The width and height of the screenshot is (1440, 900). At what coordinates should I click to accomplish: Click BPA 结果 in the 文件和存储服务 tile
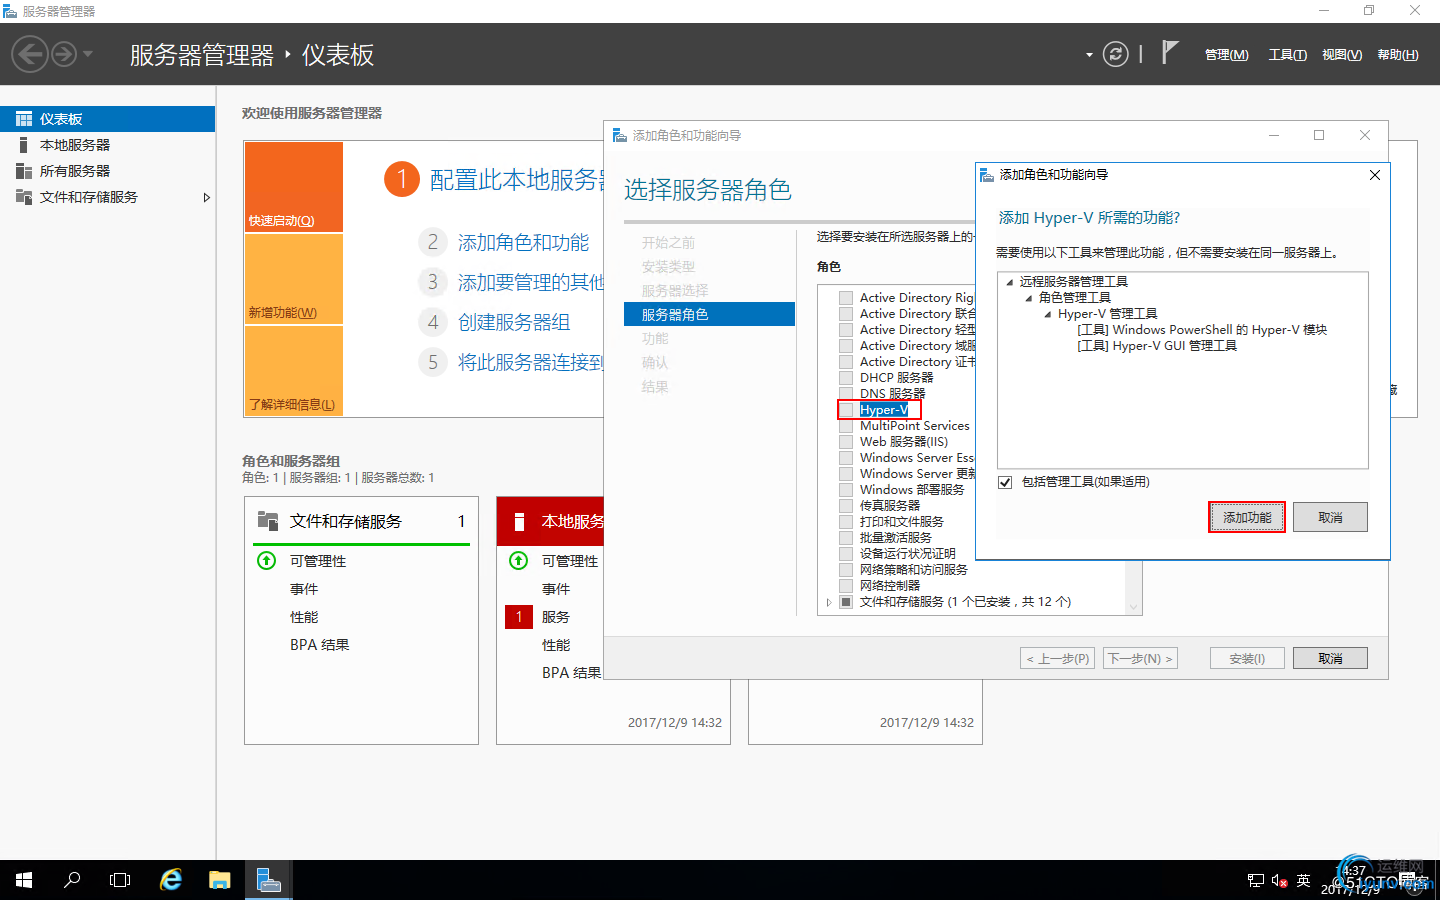[320, 645]
